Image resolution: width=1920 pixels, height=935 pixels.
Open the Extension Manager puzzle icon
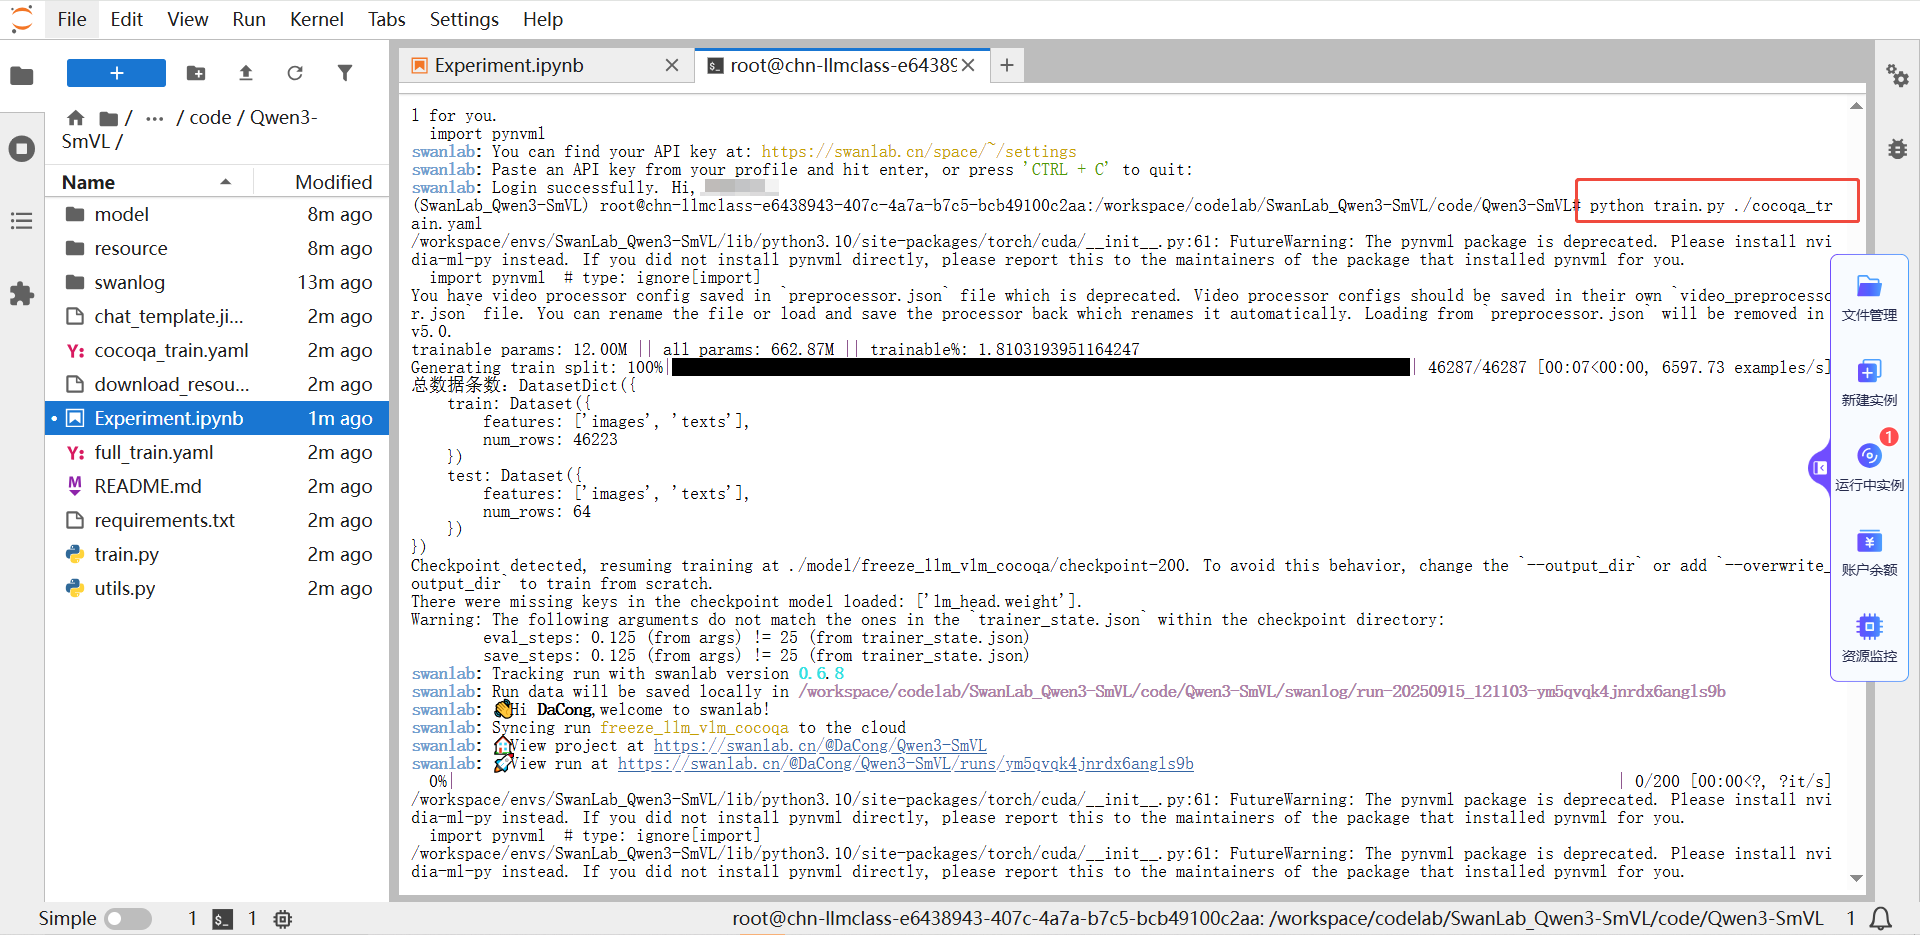(x=22, y=293)
